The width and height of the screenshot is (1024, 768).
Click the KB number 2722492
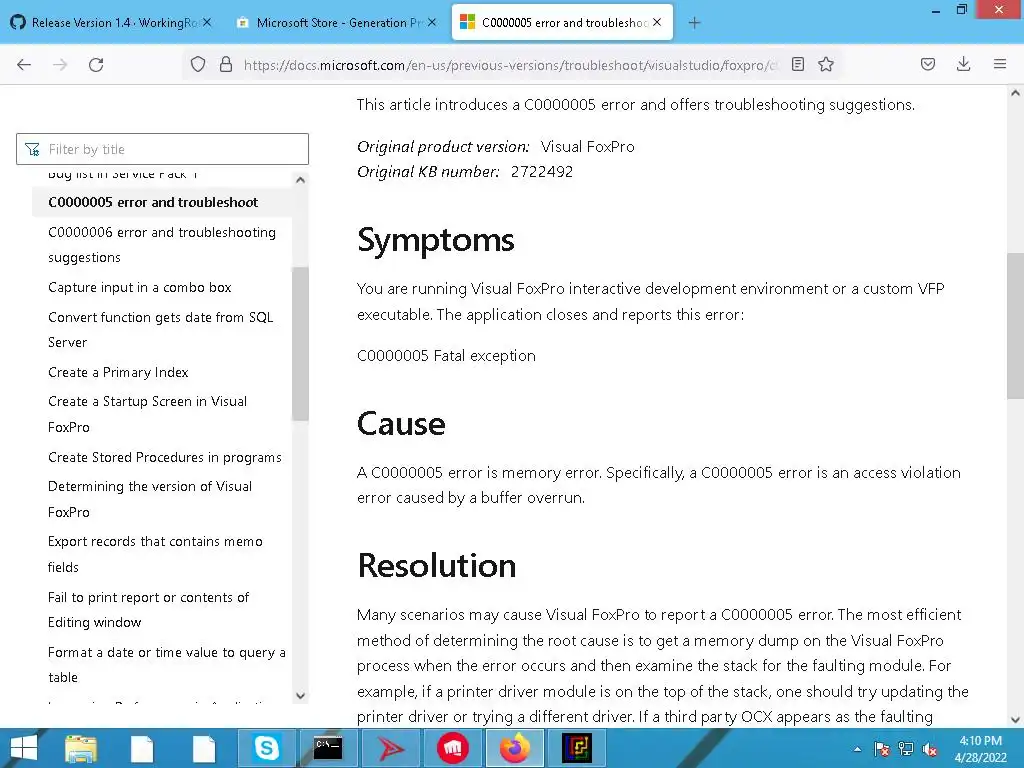point(542,172)
